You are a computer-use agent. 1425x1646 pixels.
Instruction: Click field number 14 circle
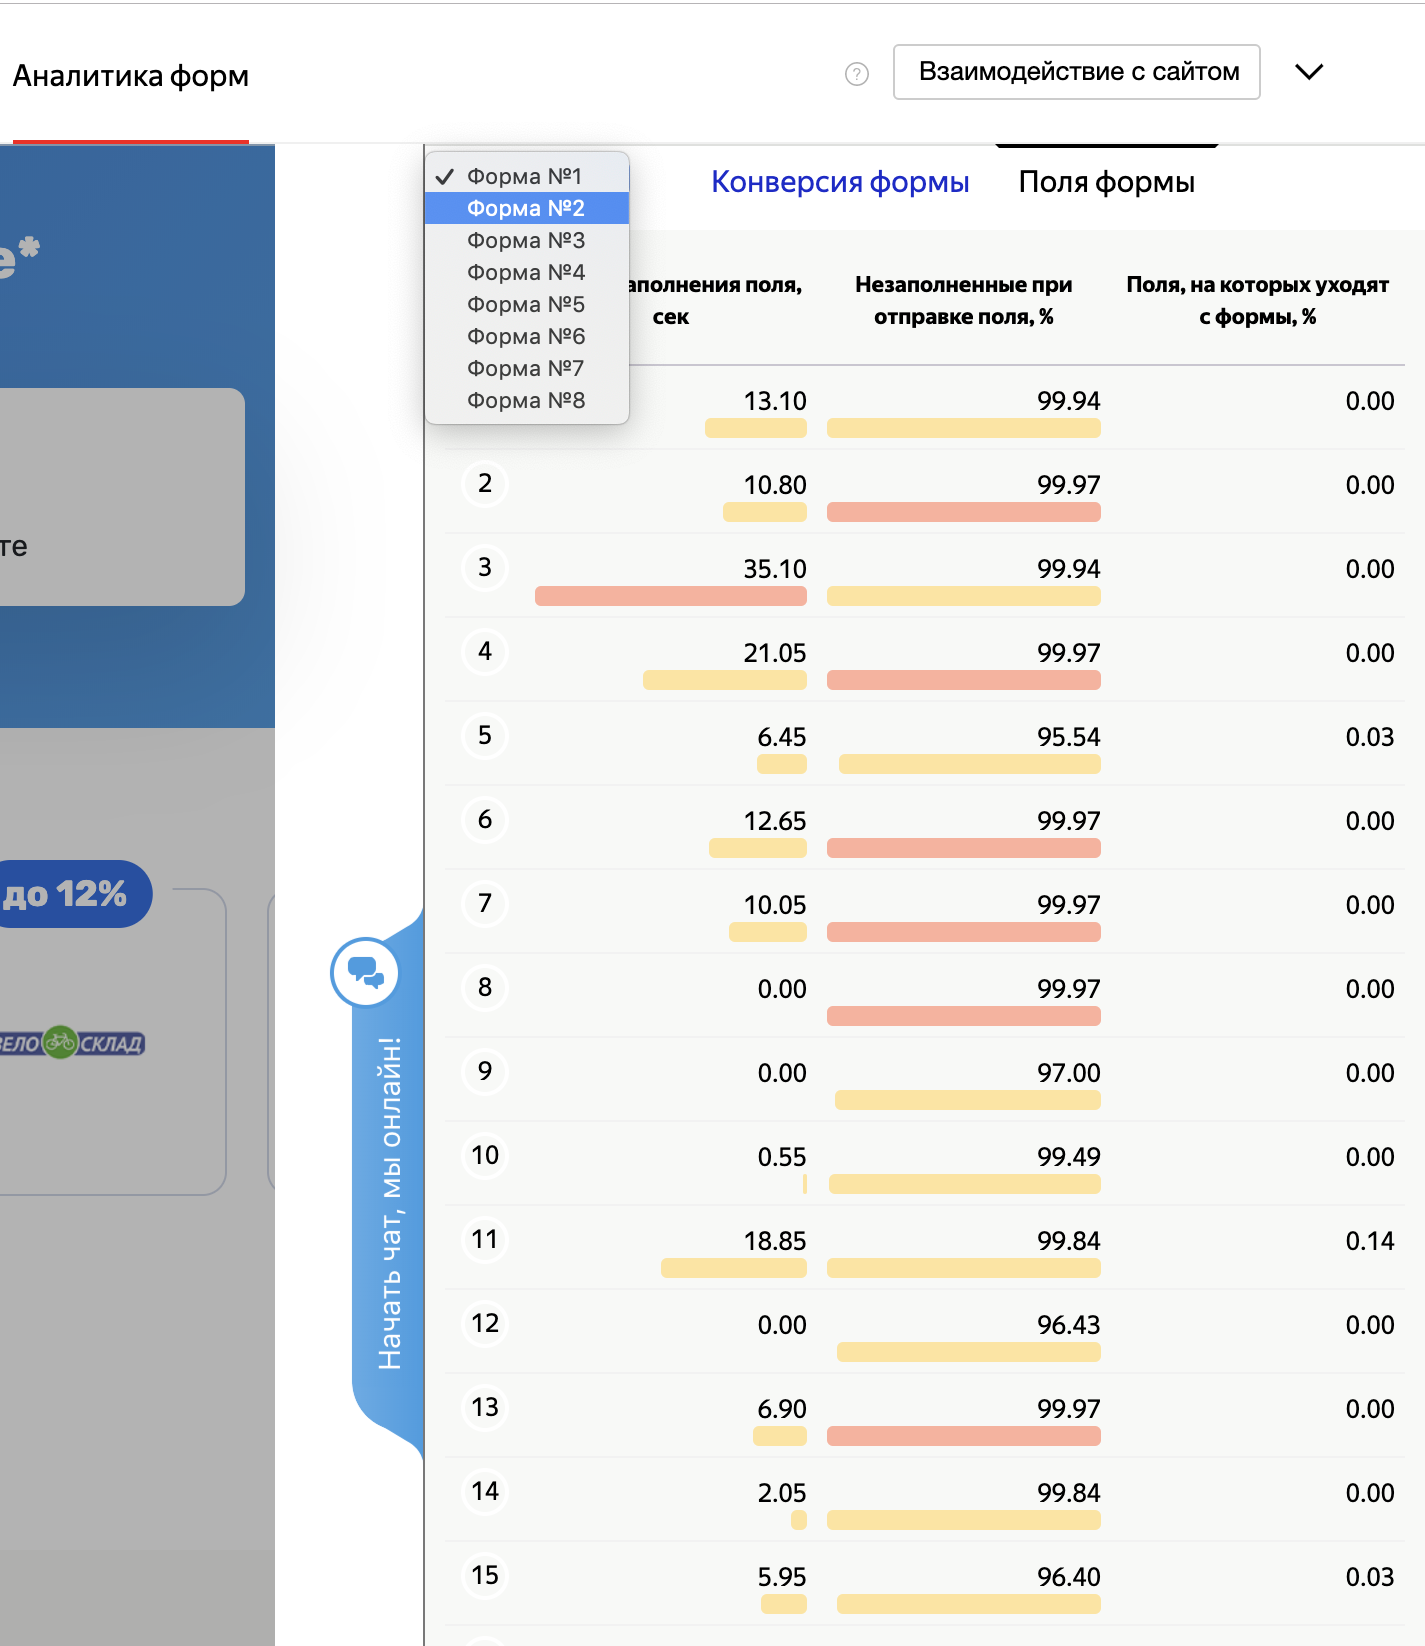pos(485,1492)
